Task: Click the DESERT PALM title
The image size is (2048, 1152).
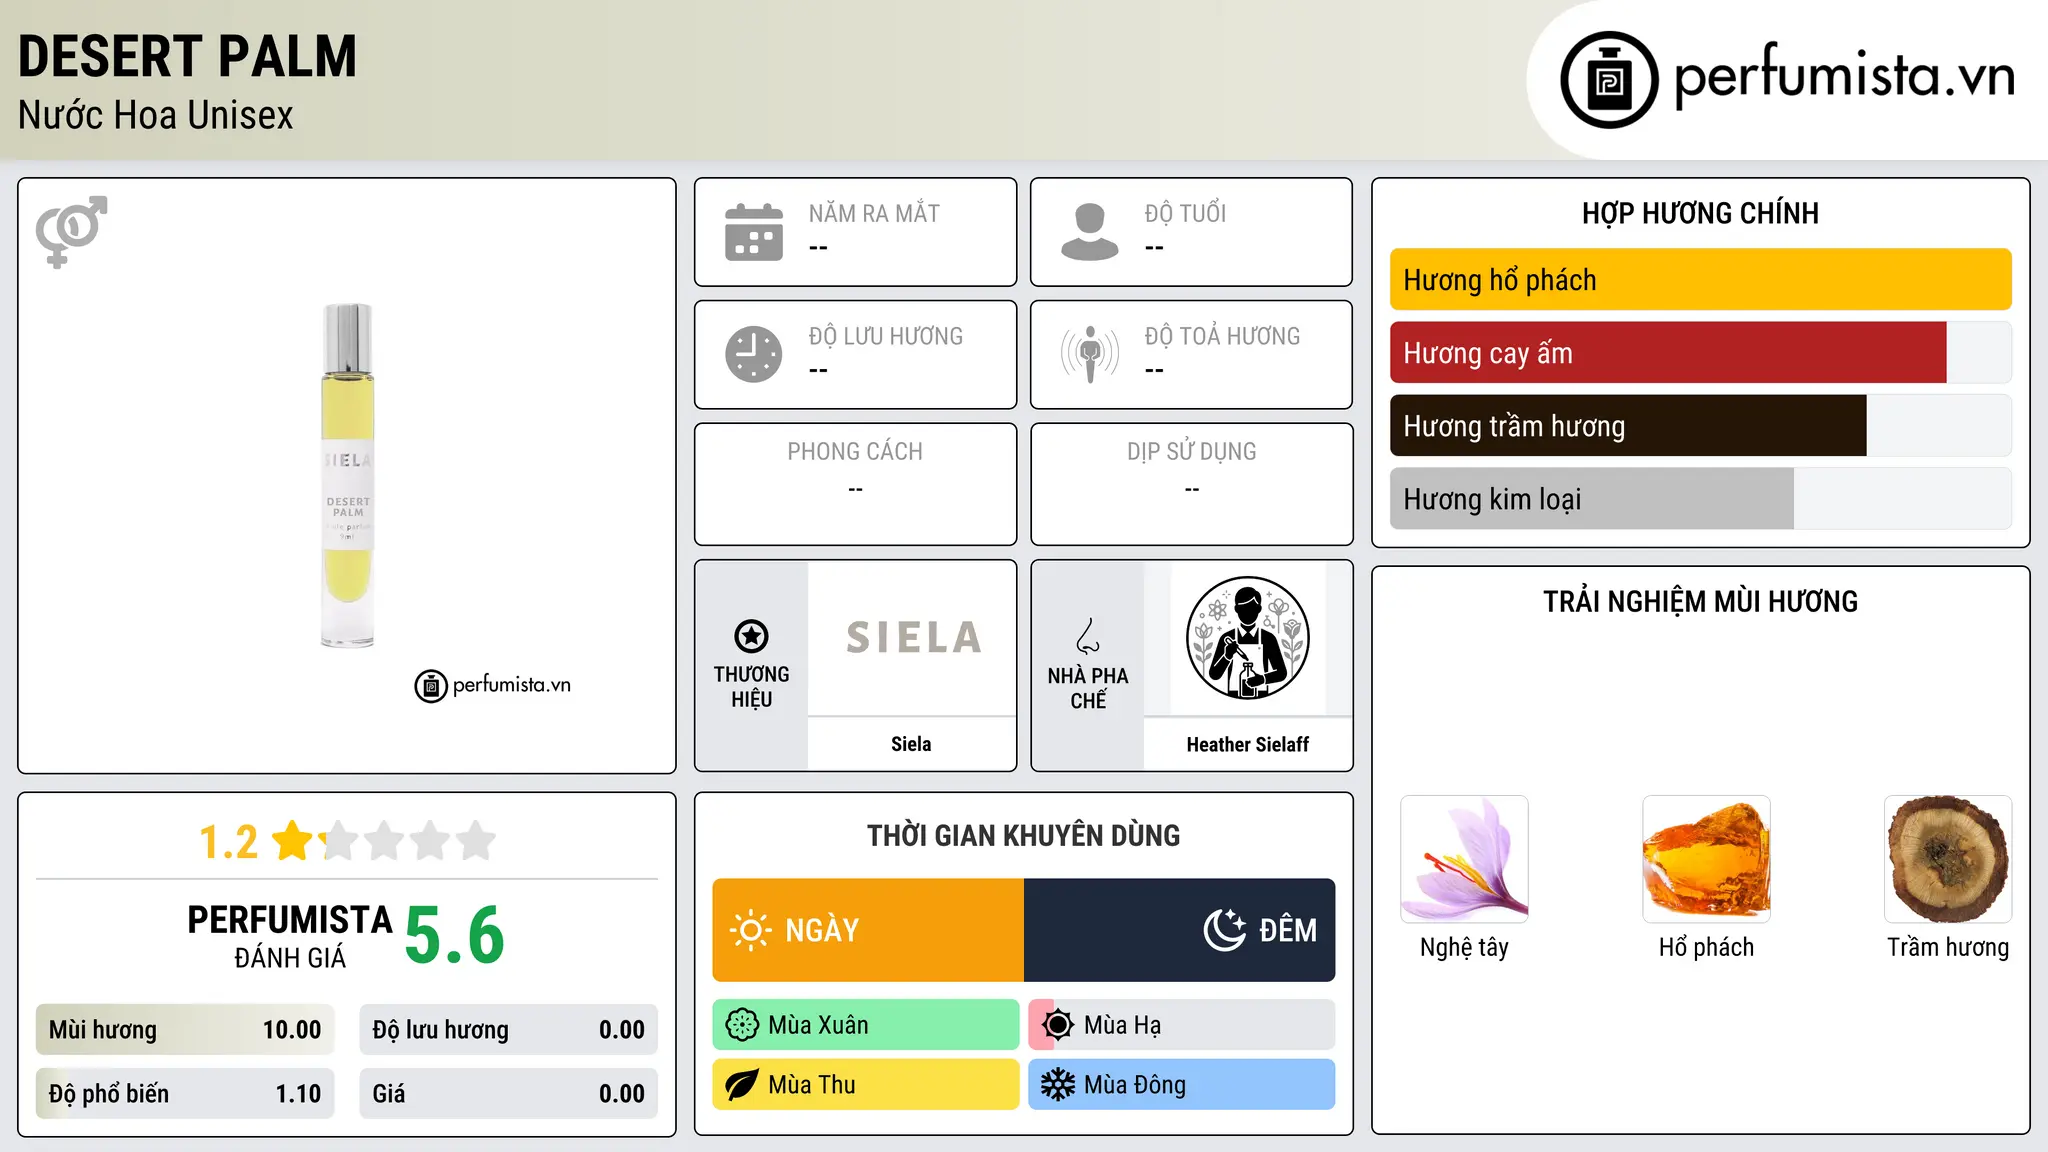Action: [187, 56]
